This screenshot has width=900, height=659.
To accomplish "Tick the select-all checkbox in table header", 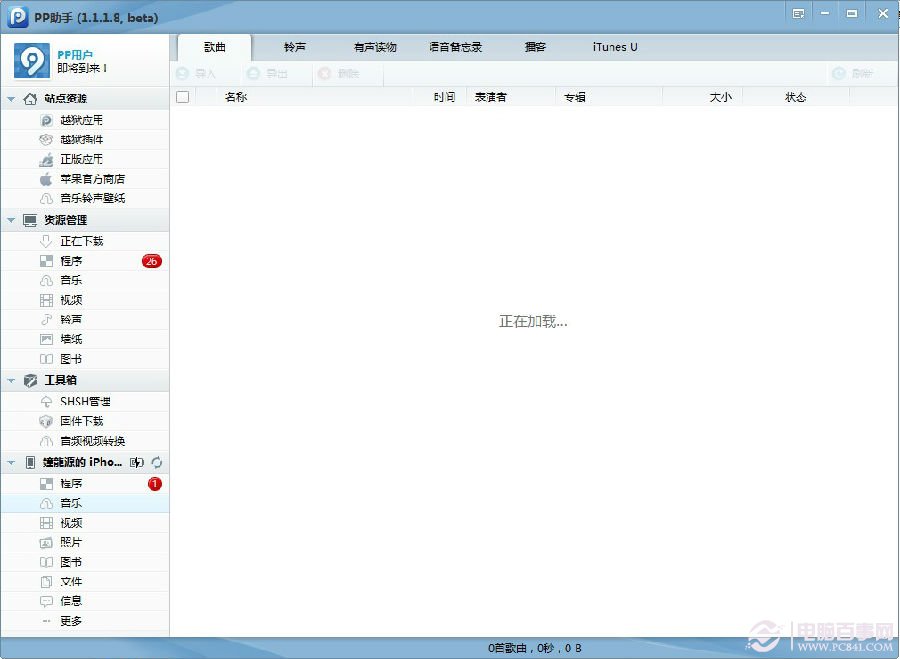I will click(182, 97).
